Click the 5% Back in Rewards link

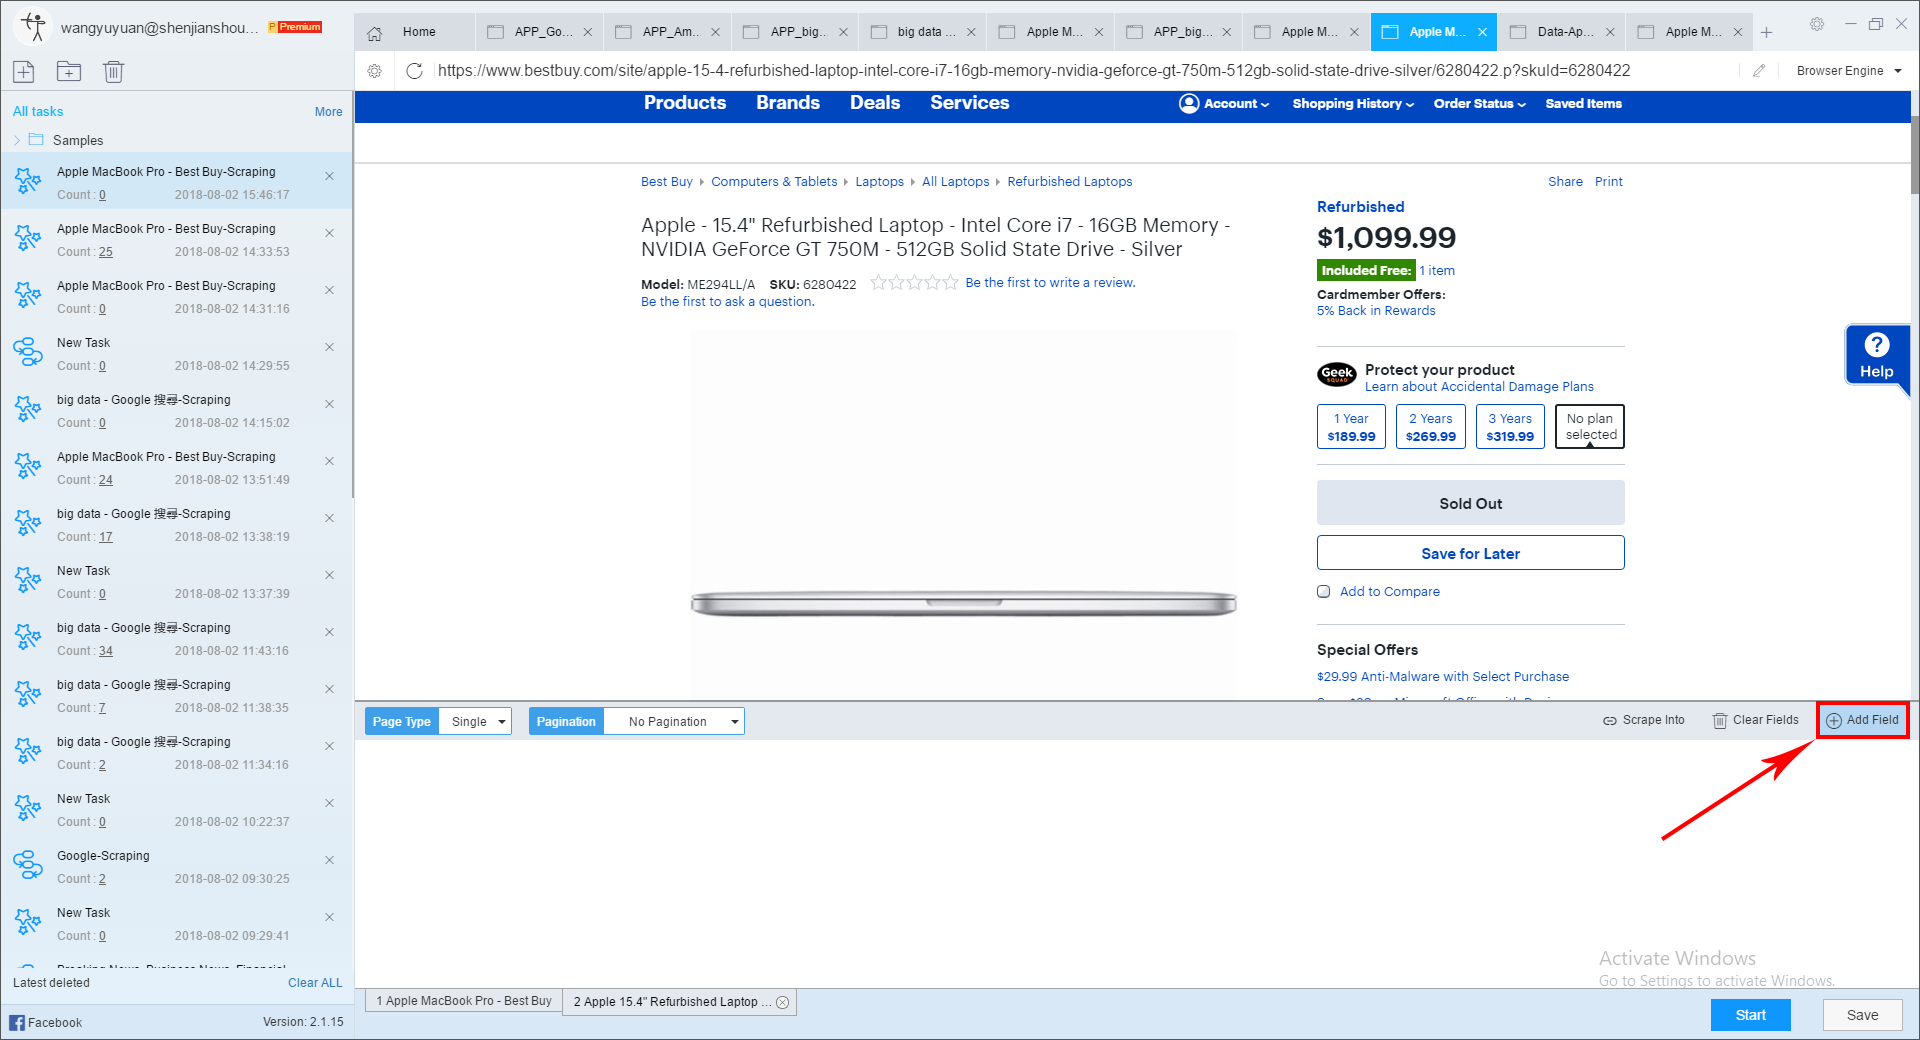point(1376,311)
